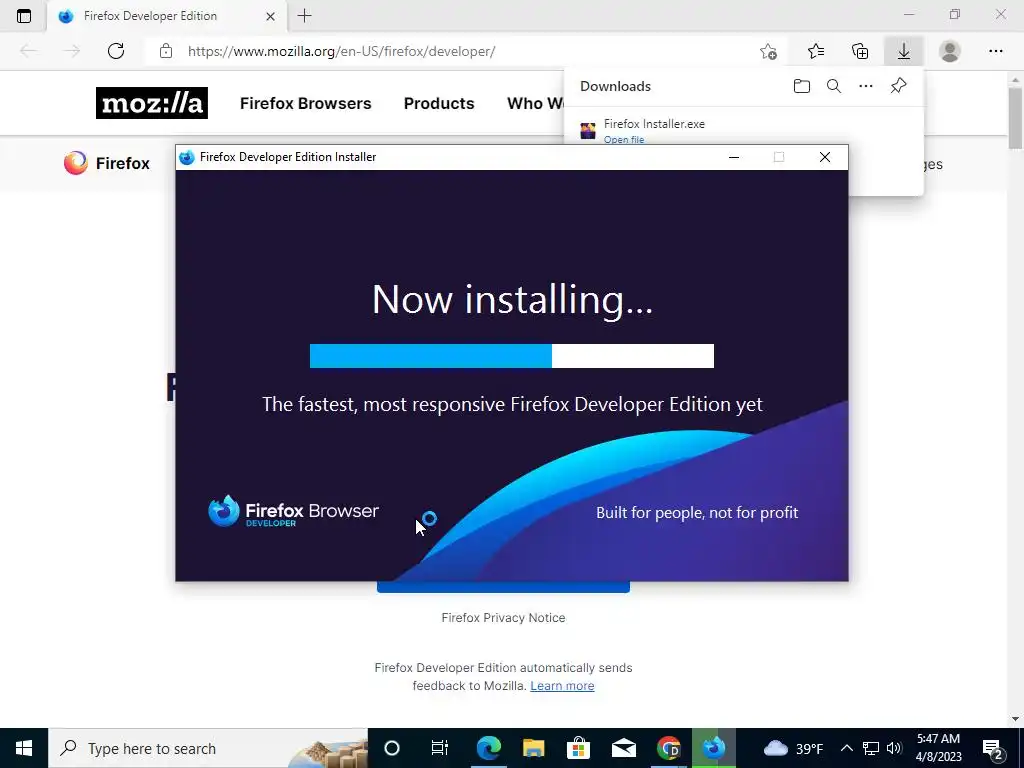The width and height of the screenshot is (1024, 768).
Task: Click the page vertical scrollbar
Action: click(1015, 119)
